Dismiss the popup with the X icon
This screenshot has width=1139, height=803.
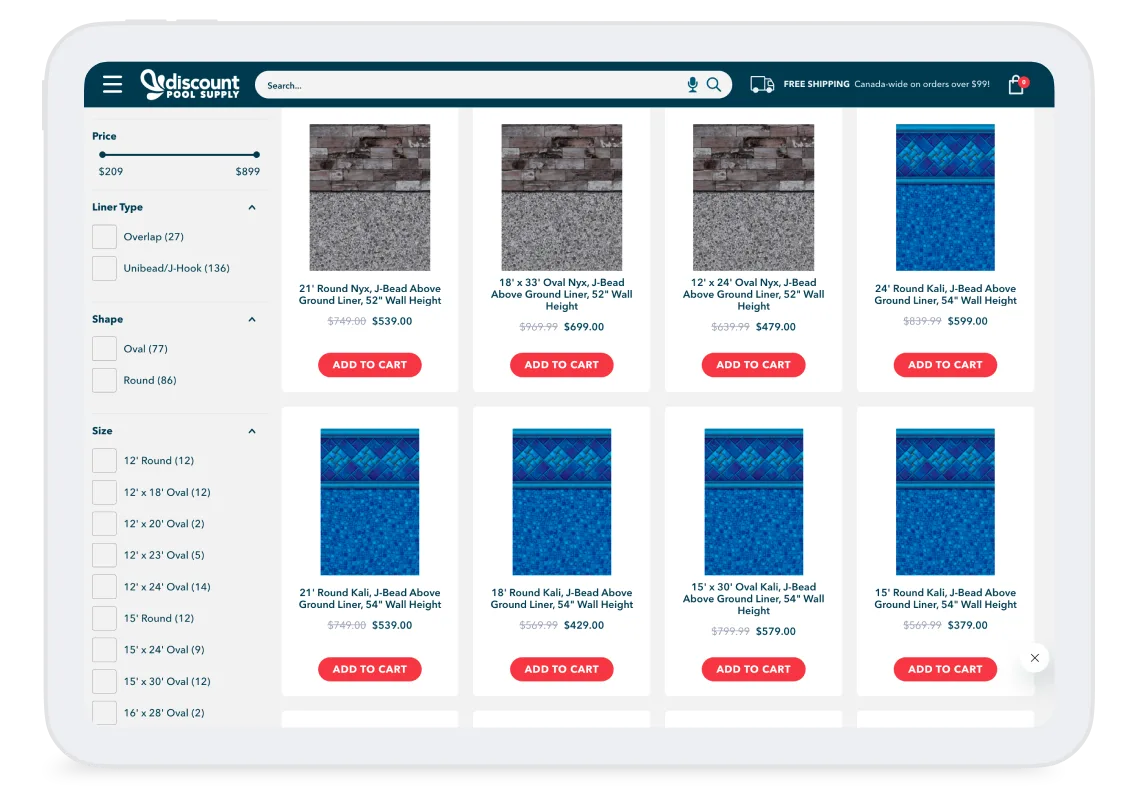tap(1034, 658)
